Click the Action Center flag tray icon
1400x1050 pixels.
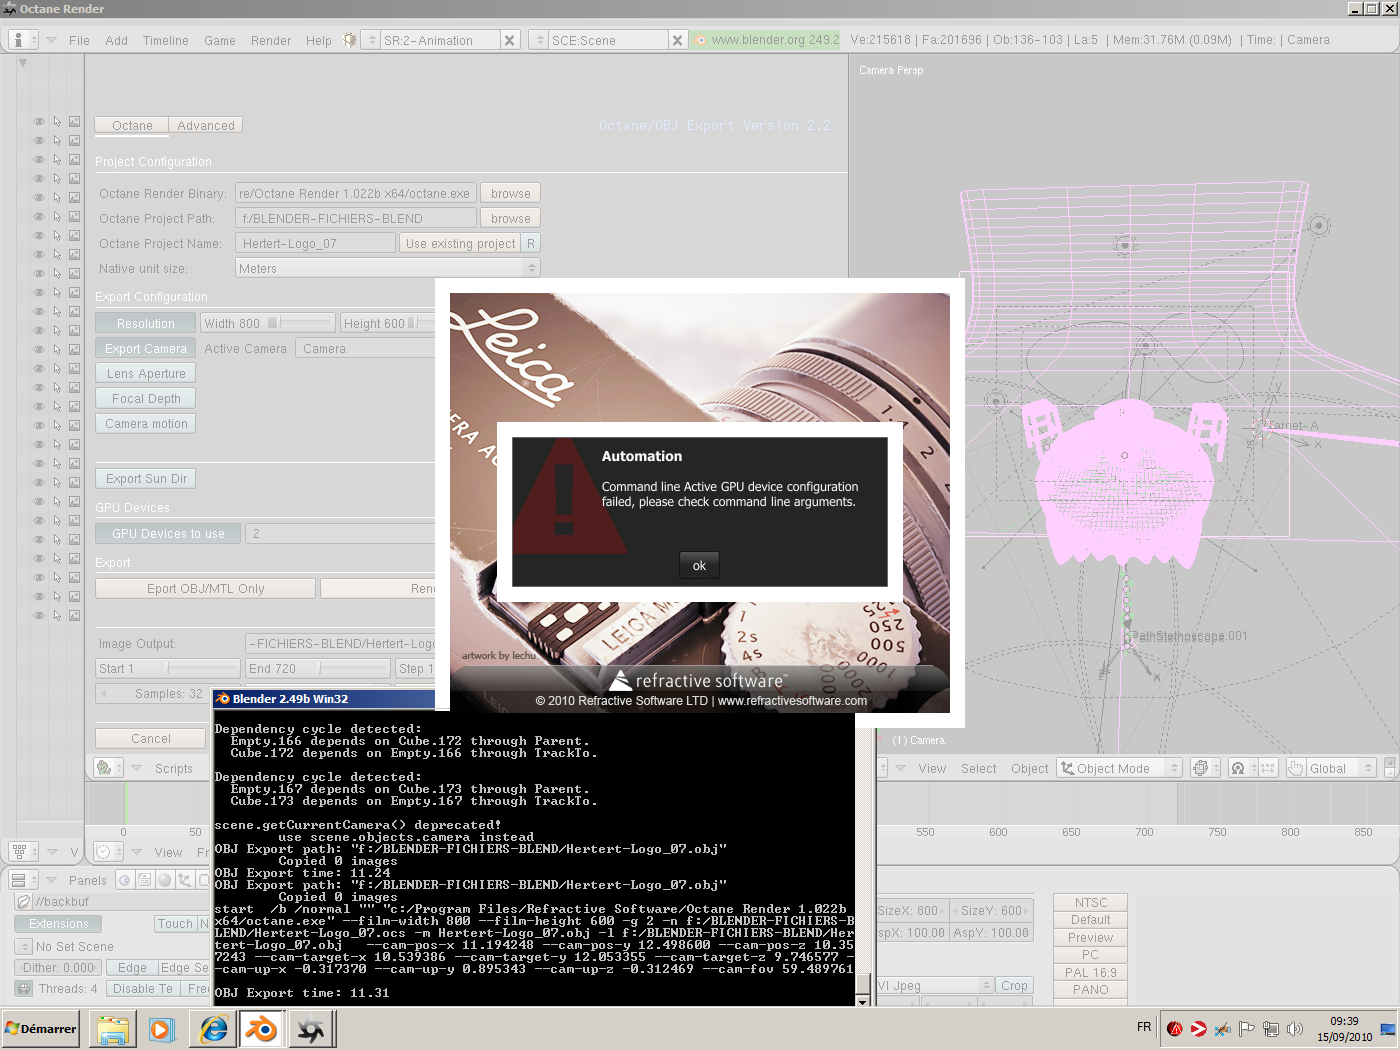(x=1247, y=1029)
